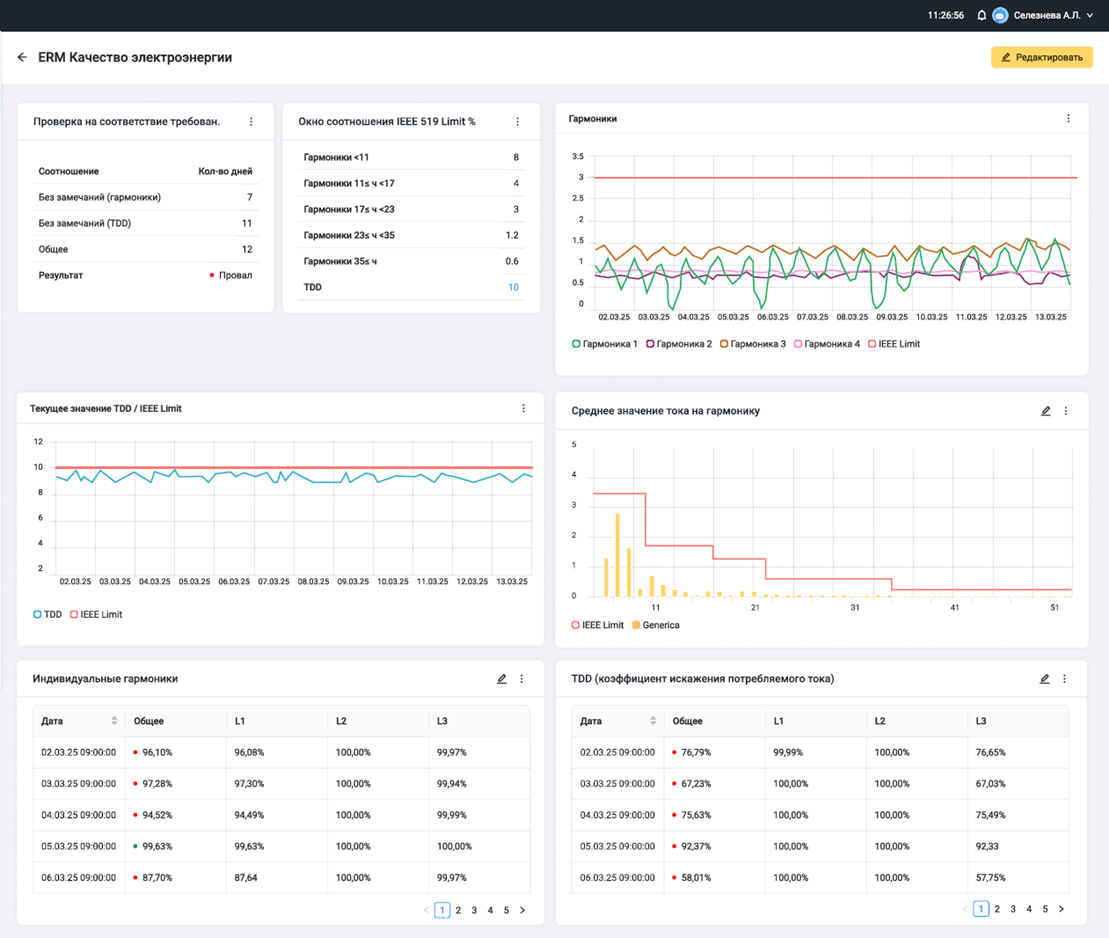The height and width of the screenshot is (938, 1109).
Task: Click pencil icon on Среднее значение тока card
Action: click(1046, 411)
